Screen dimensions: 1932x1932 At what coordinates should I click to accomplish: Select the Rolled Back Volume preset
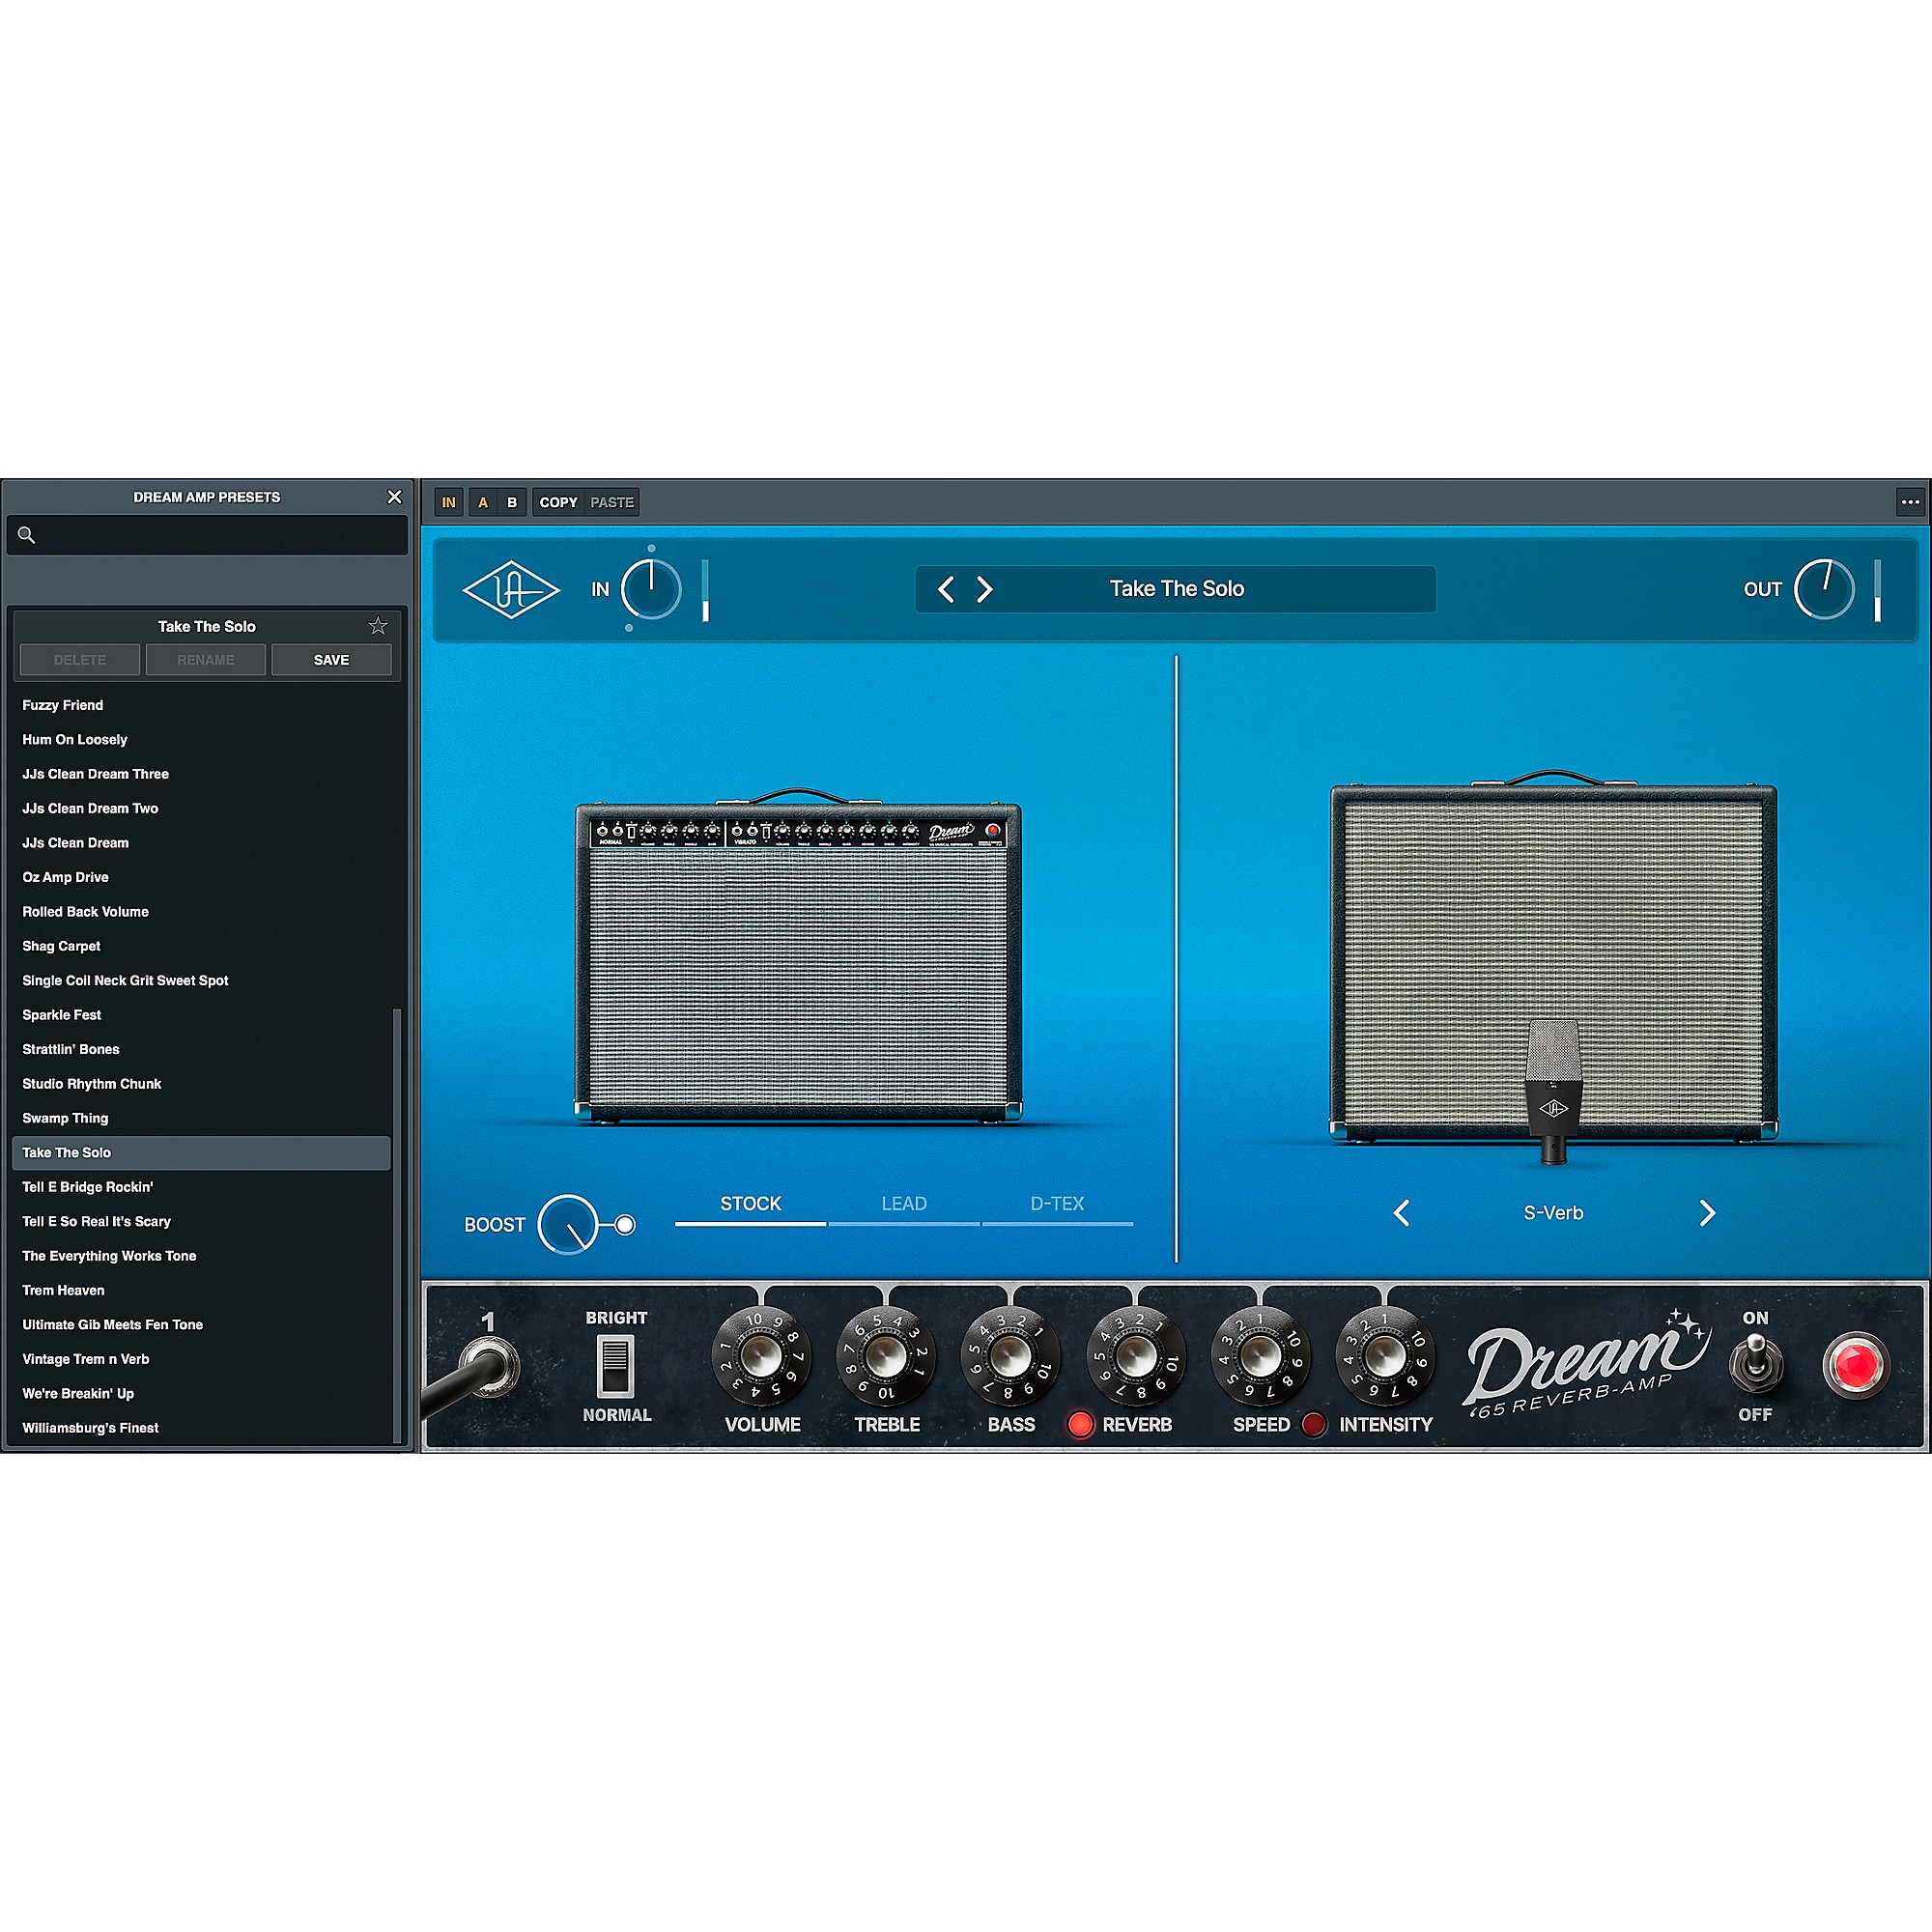tap(201, 912)
